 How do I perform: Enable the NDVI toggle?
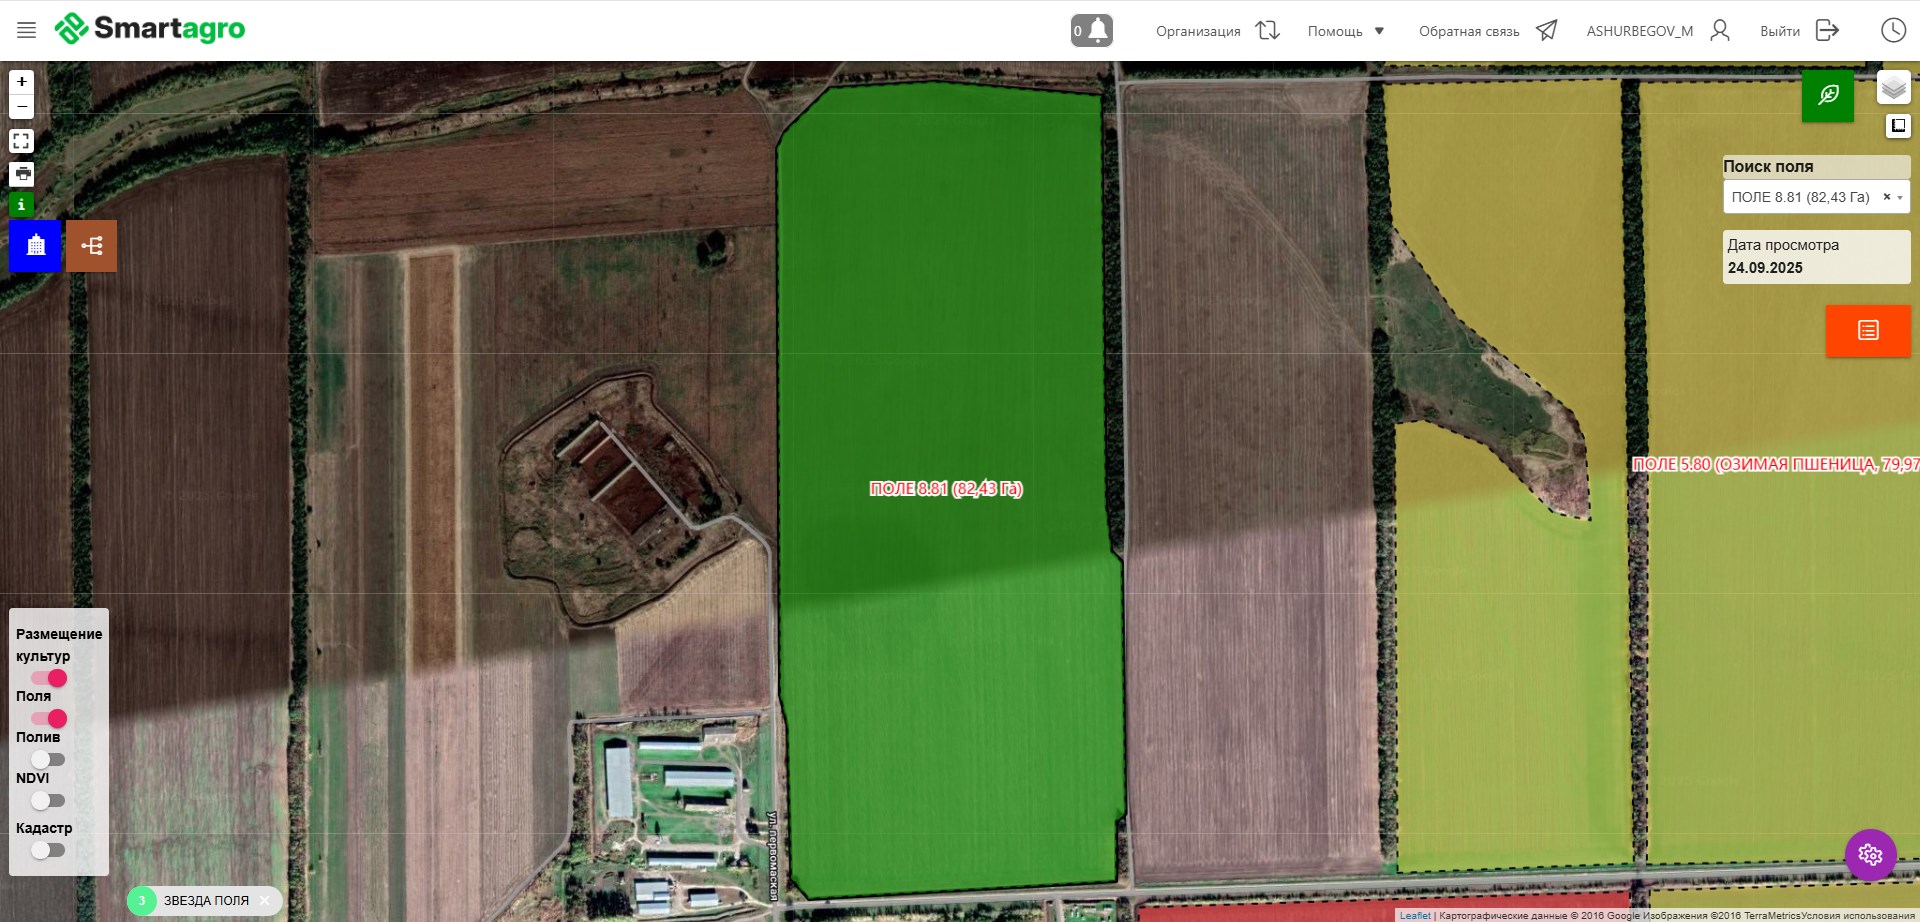click(48, 800)
